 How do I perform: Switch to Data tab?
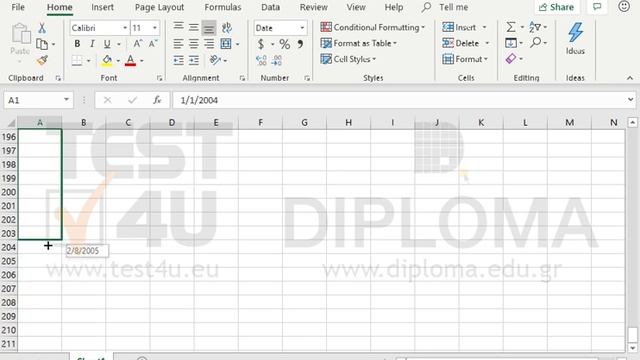[271, 7]
